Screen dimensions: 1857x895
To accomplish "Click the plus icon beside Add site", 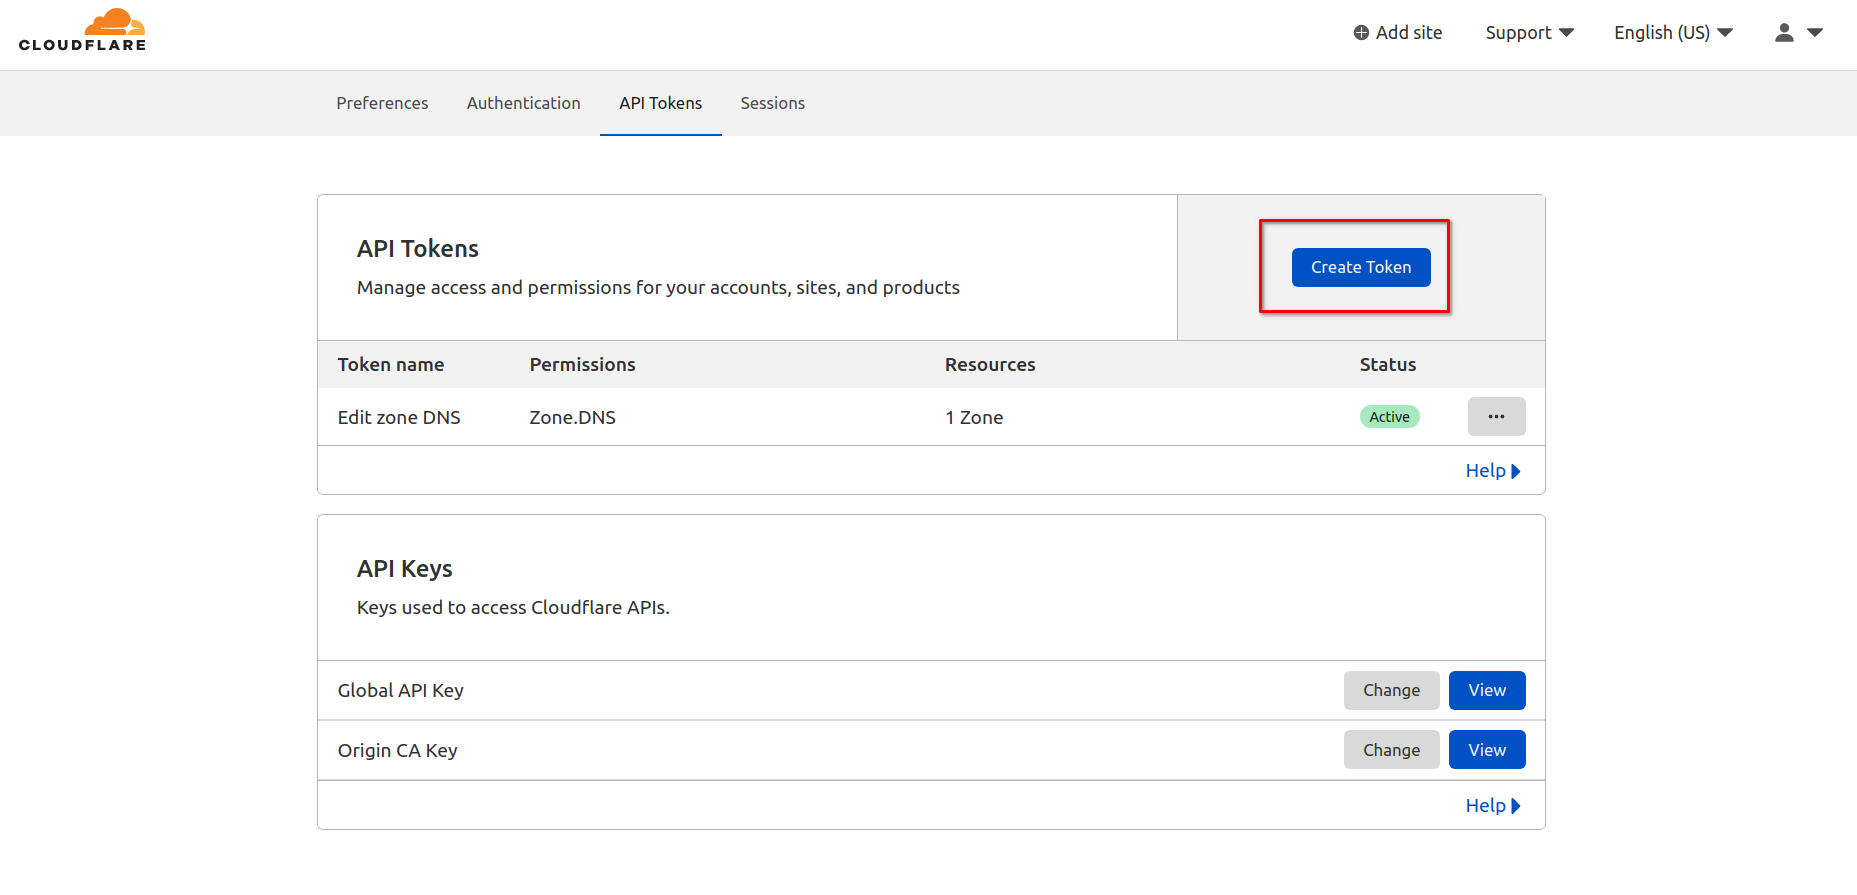I will (1361, 33).
